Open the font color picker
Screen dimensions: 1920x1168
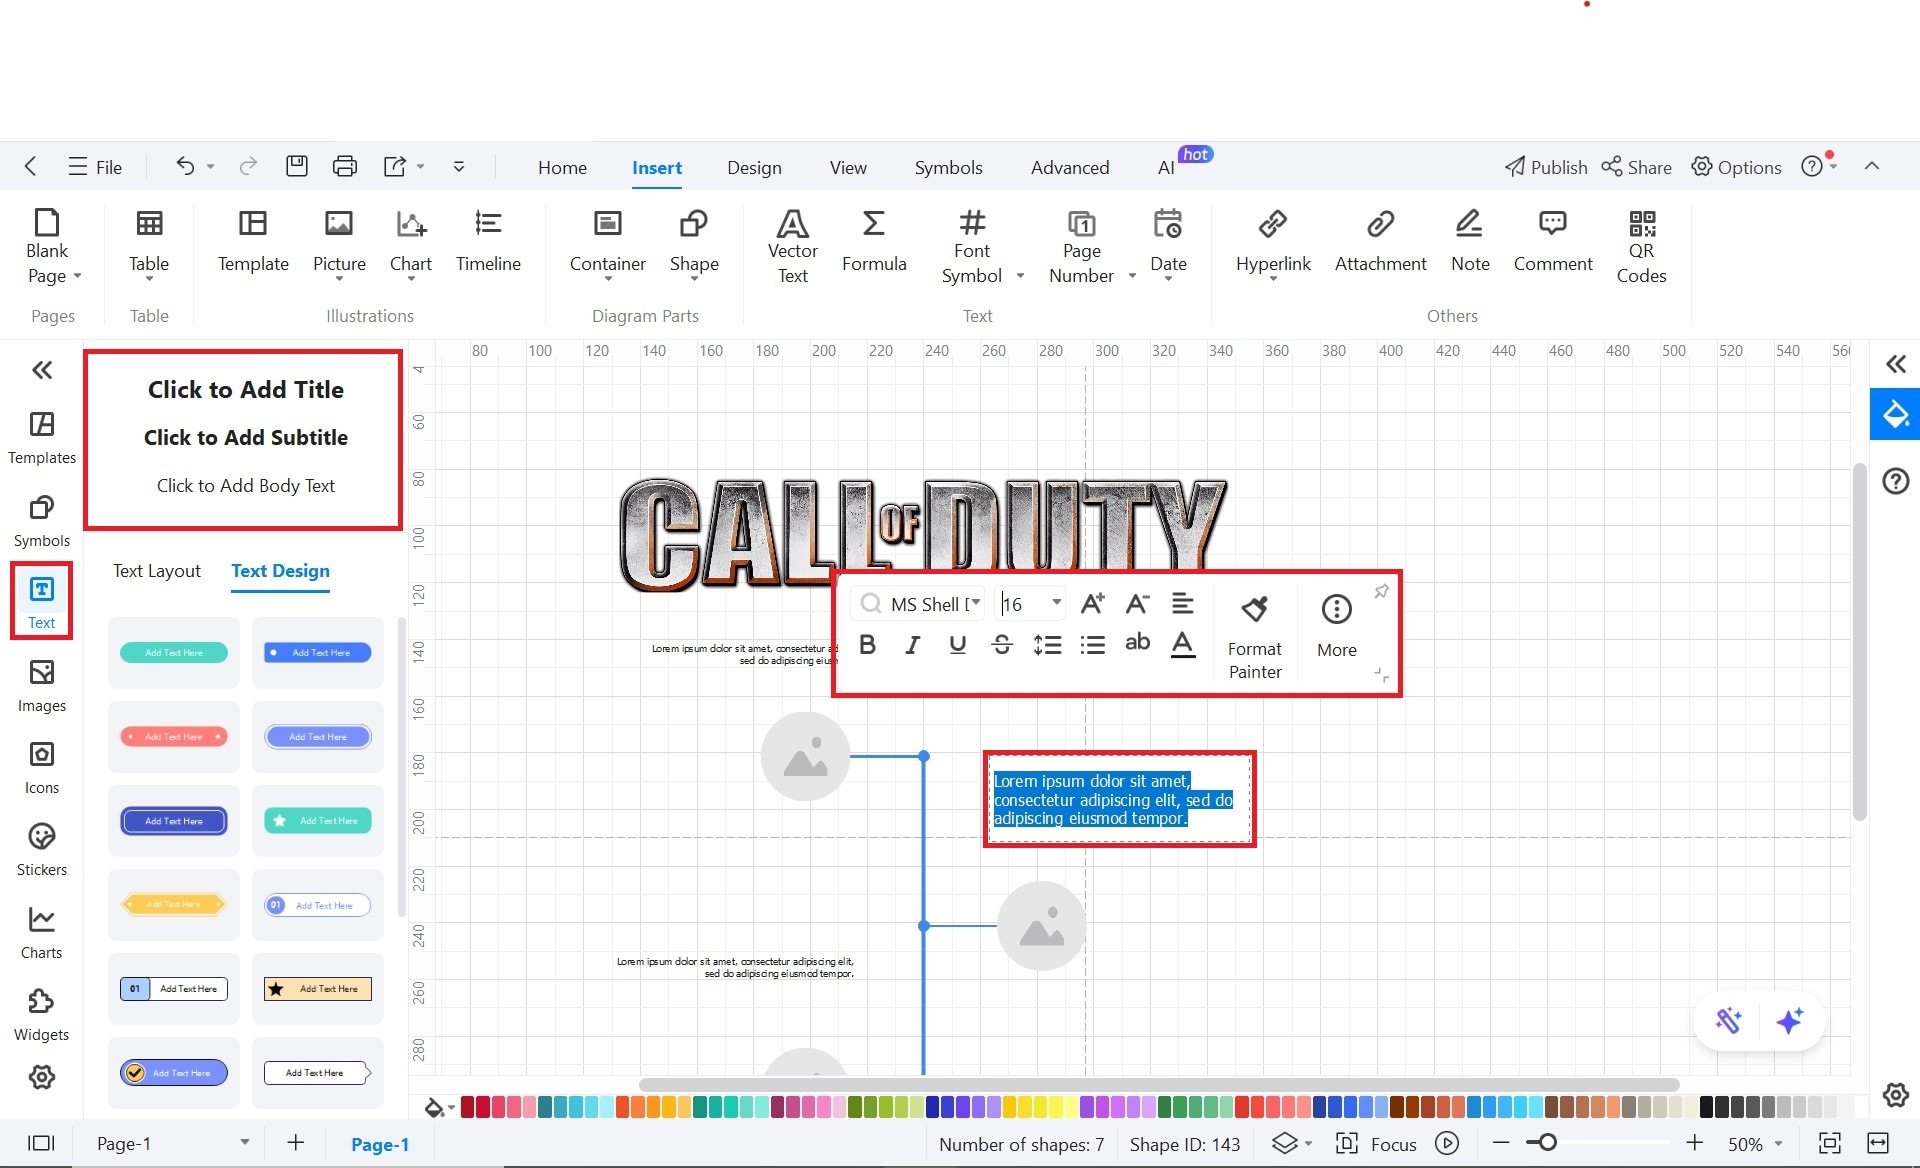point(1183,645)
